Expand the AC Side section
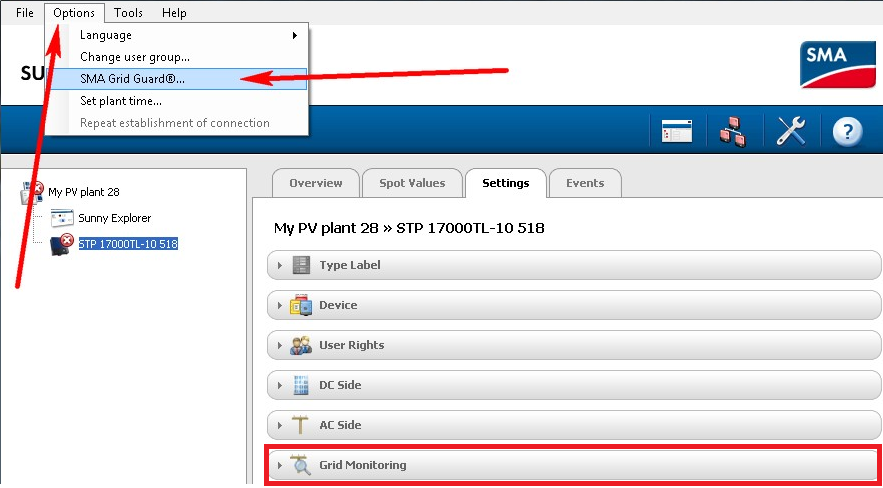 tap(573, 426)
